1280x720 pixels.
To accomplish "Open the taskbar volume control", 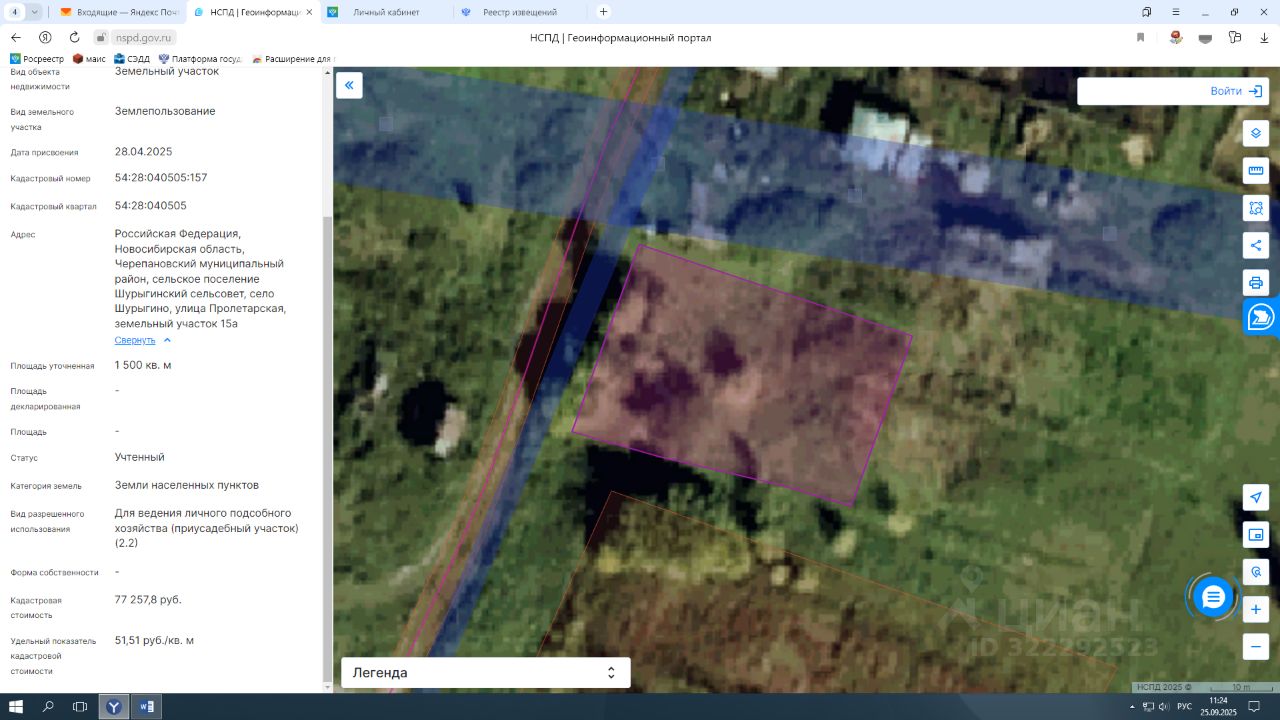I will click(1163, 707).
